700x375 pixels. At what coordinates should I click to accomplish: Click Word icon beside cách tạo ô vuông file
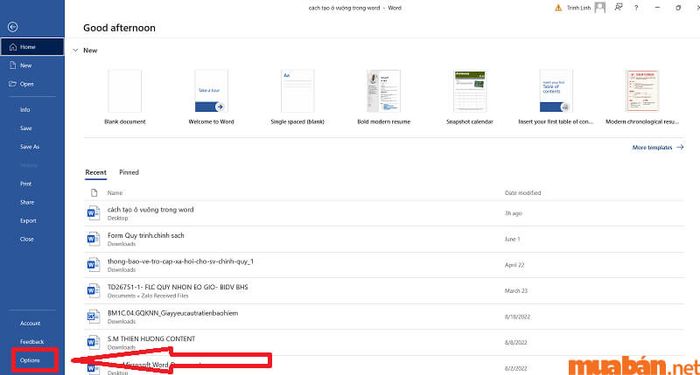pyautogui.click(x=93, y=213)
